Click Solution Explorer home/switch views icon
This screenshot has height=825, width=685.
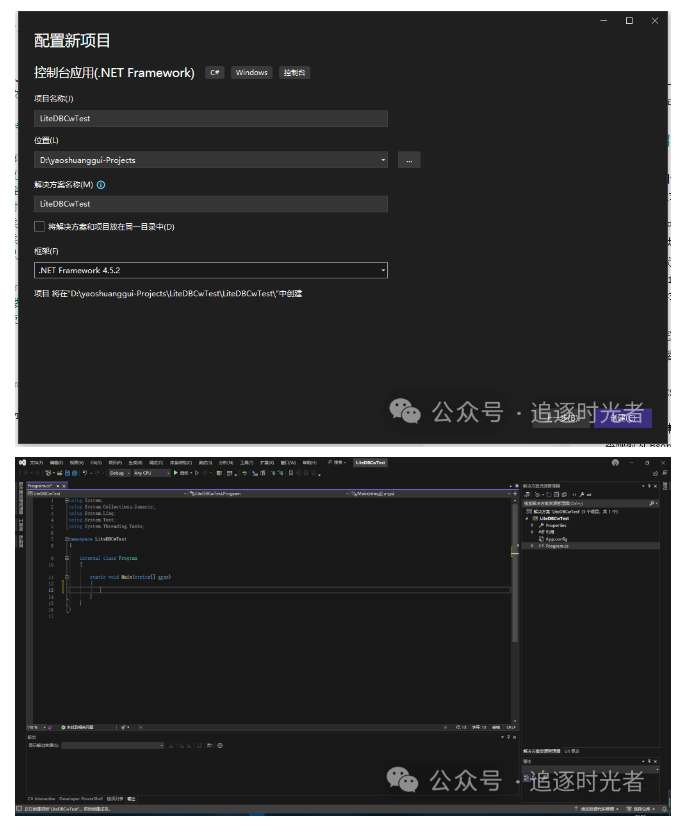(x=527, y=495)
